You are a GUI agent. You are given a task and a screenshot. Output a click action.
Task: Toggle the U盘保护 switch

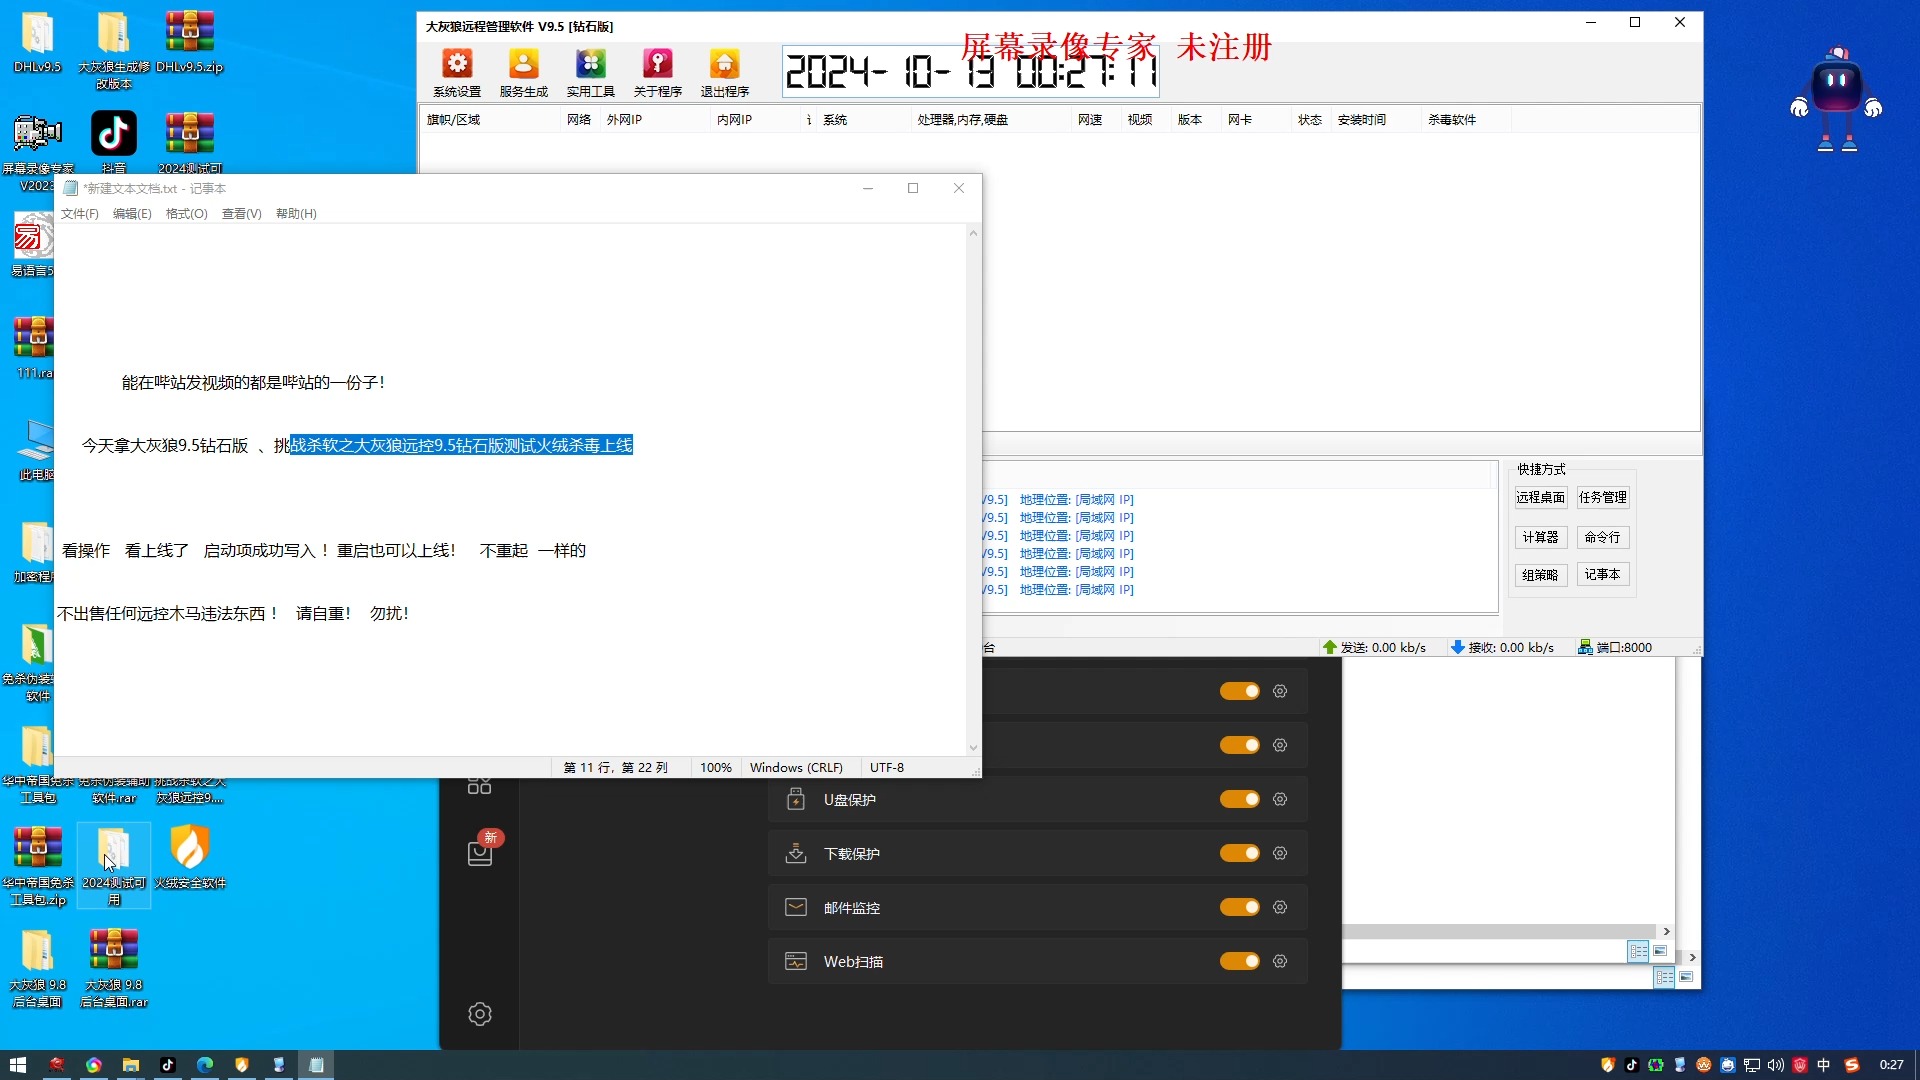(x=1239, y=799)
